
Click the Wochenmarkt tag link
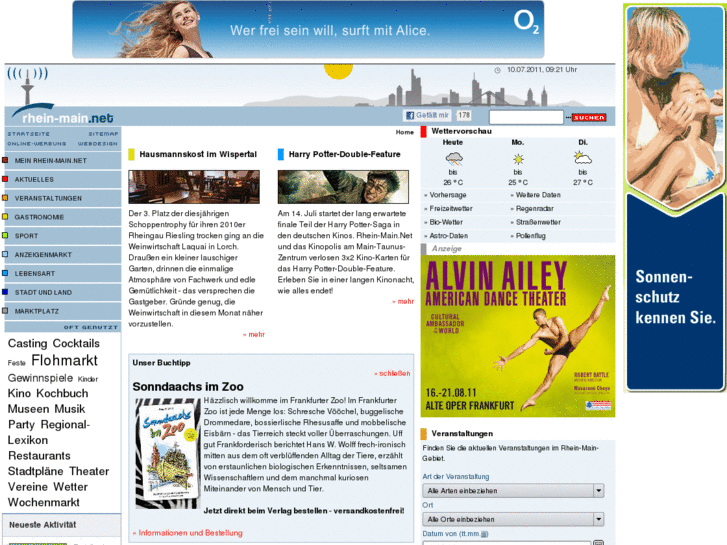(44, 502)
